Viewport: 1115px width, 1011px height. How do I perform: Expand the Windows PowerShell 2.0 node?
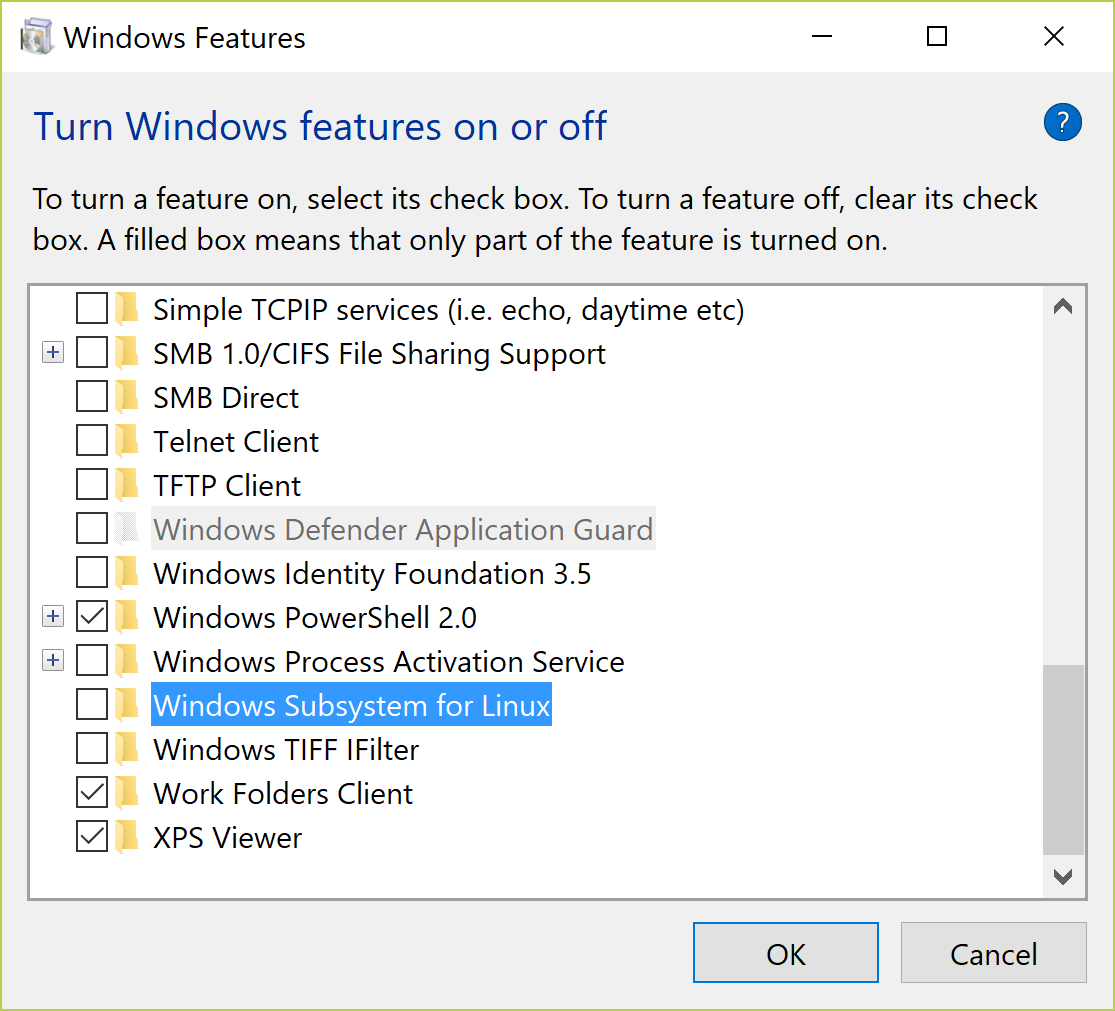click(53, 616)
